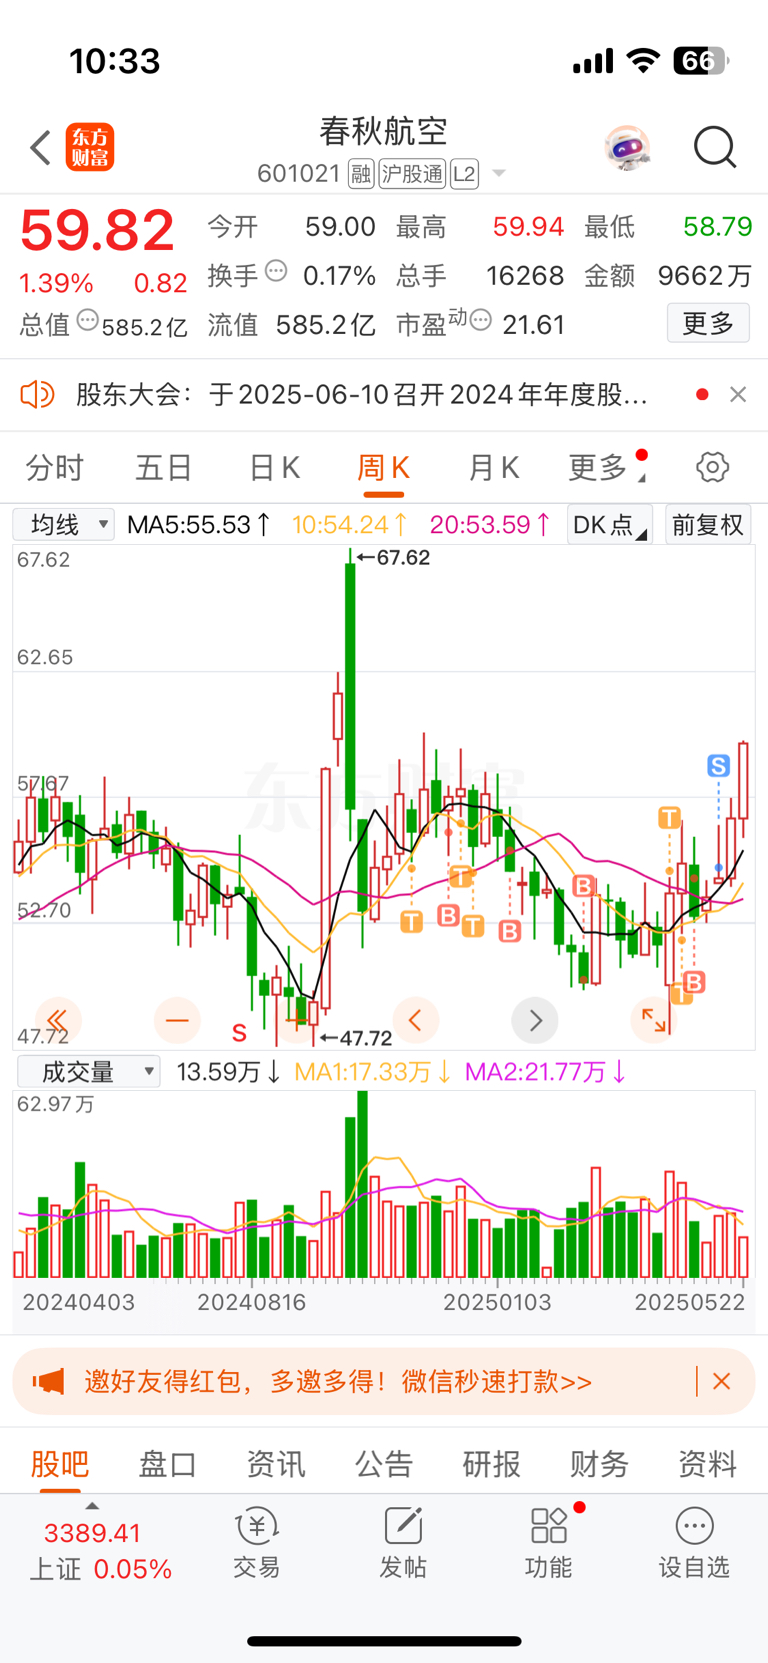Tap the 沪股通 tag

pyautogui.click(x=412, y=174)
